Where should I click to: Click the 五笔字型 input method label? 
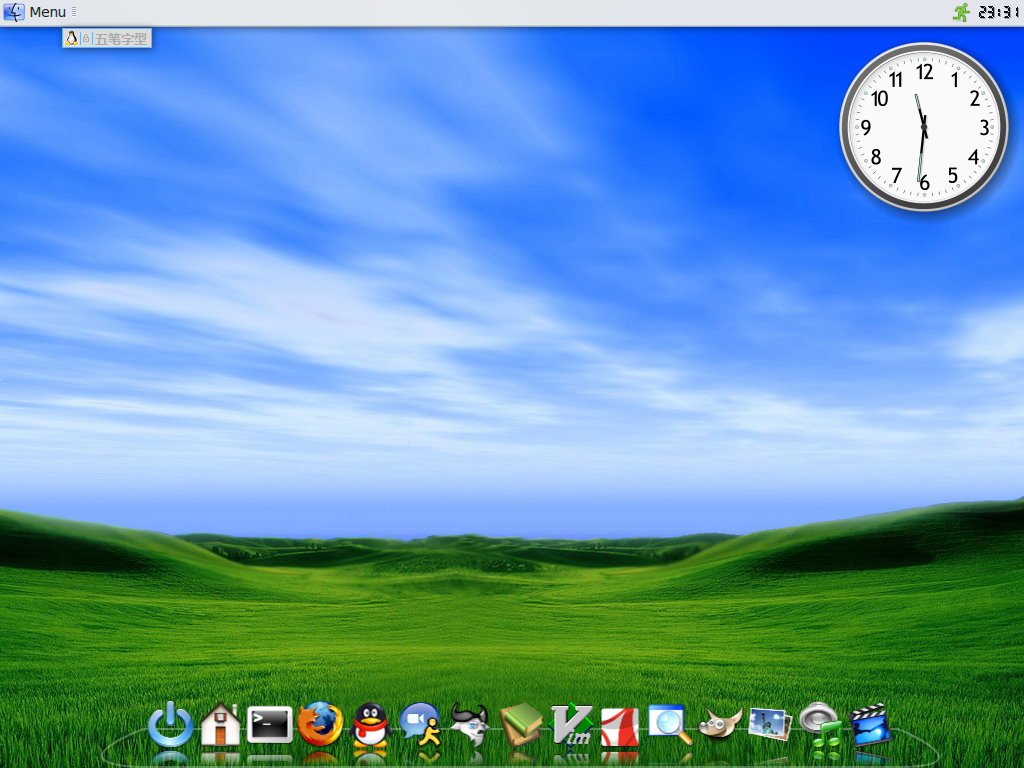121,39
